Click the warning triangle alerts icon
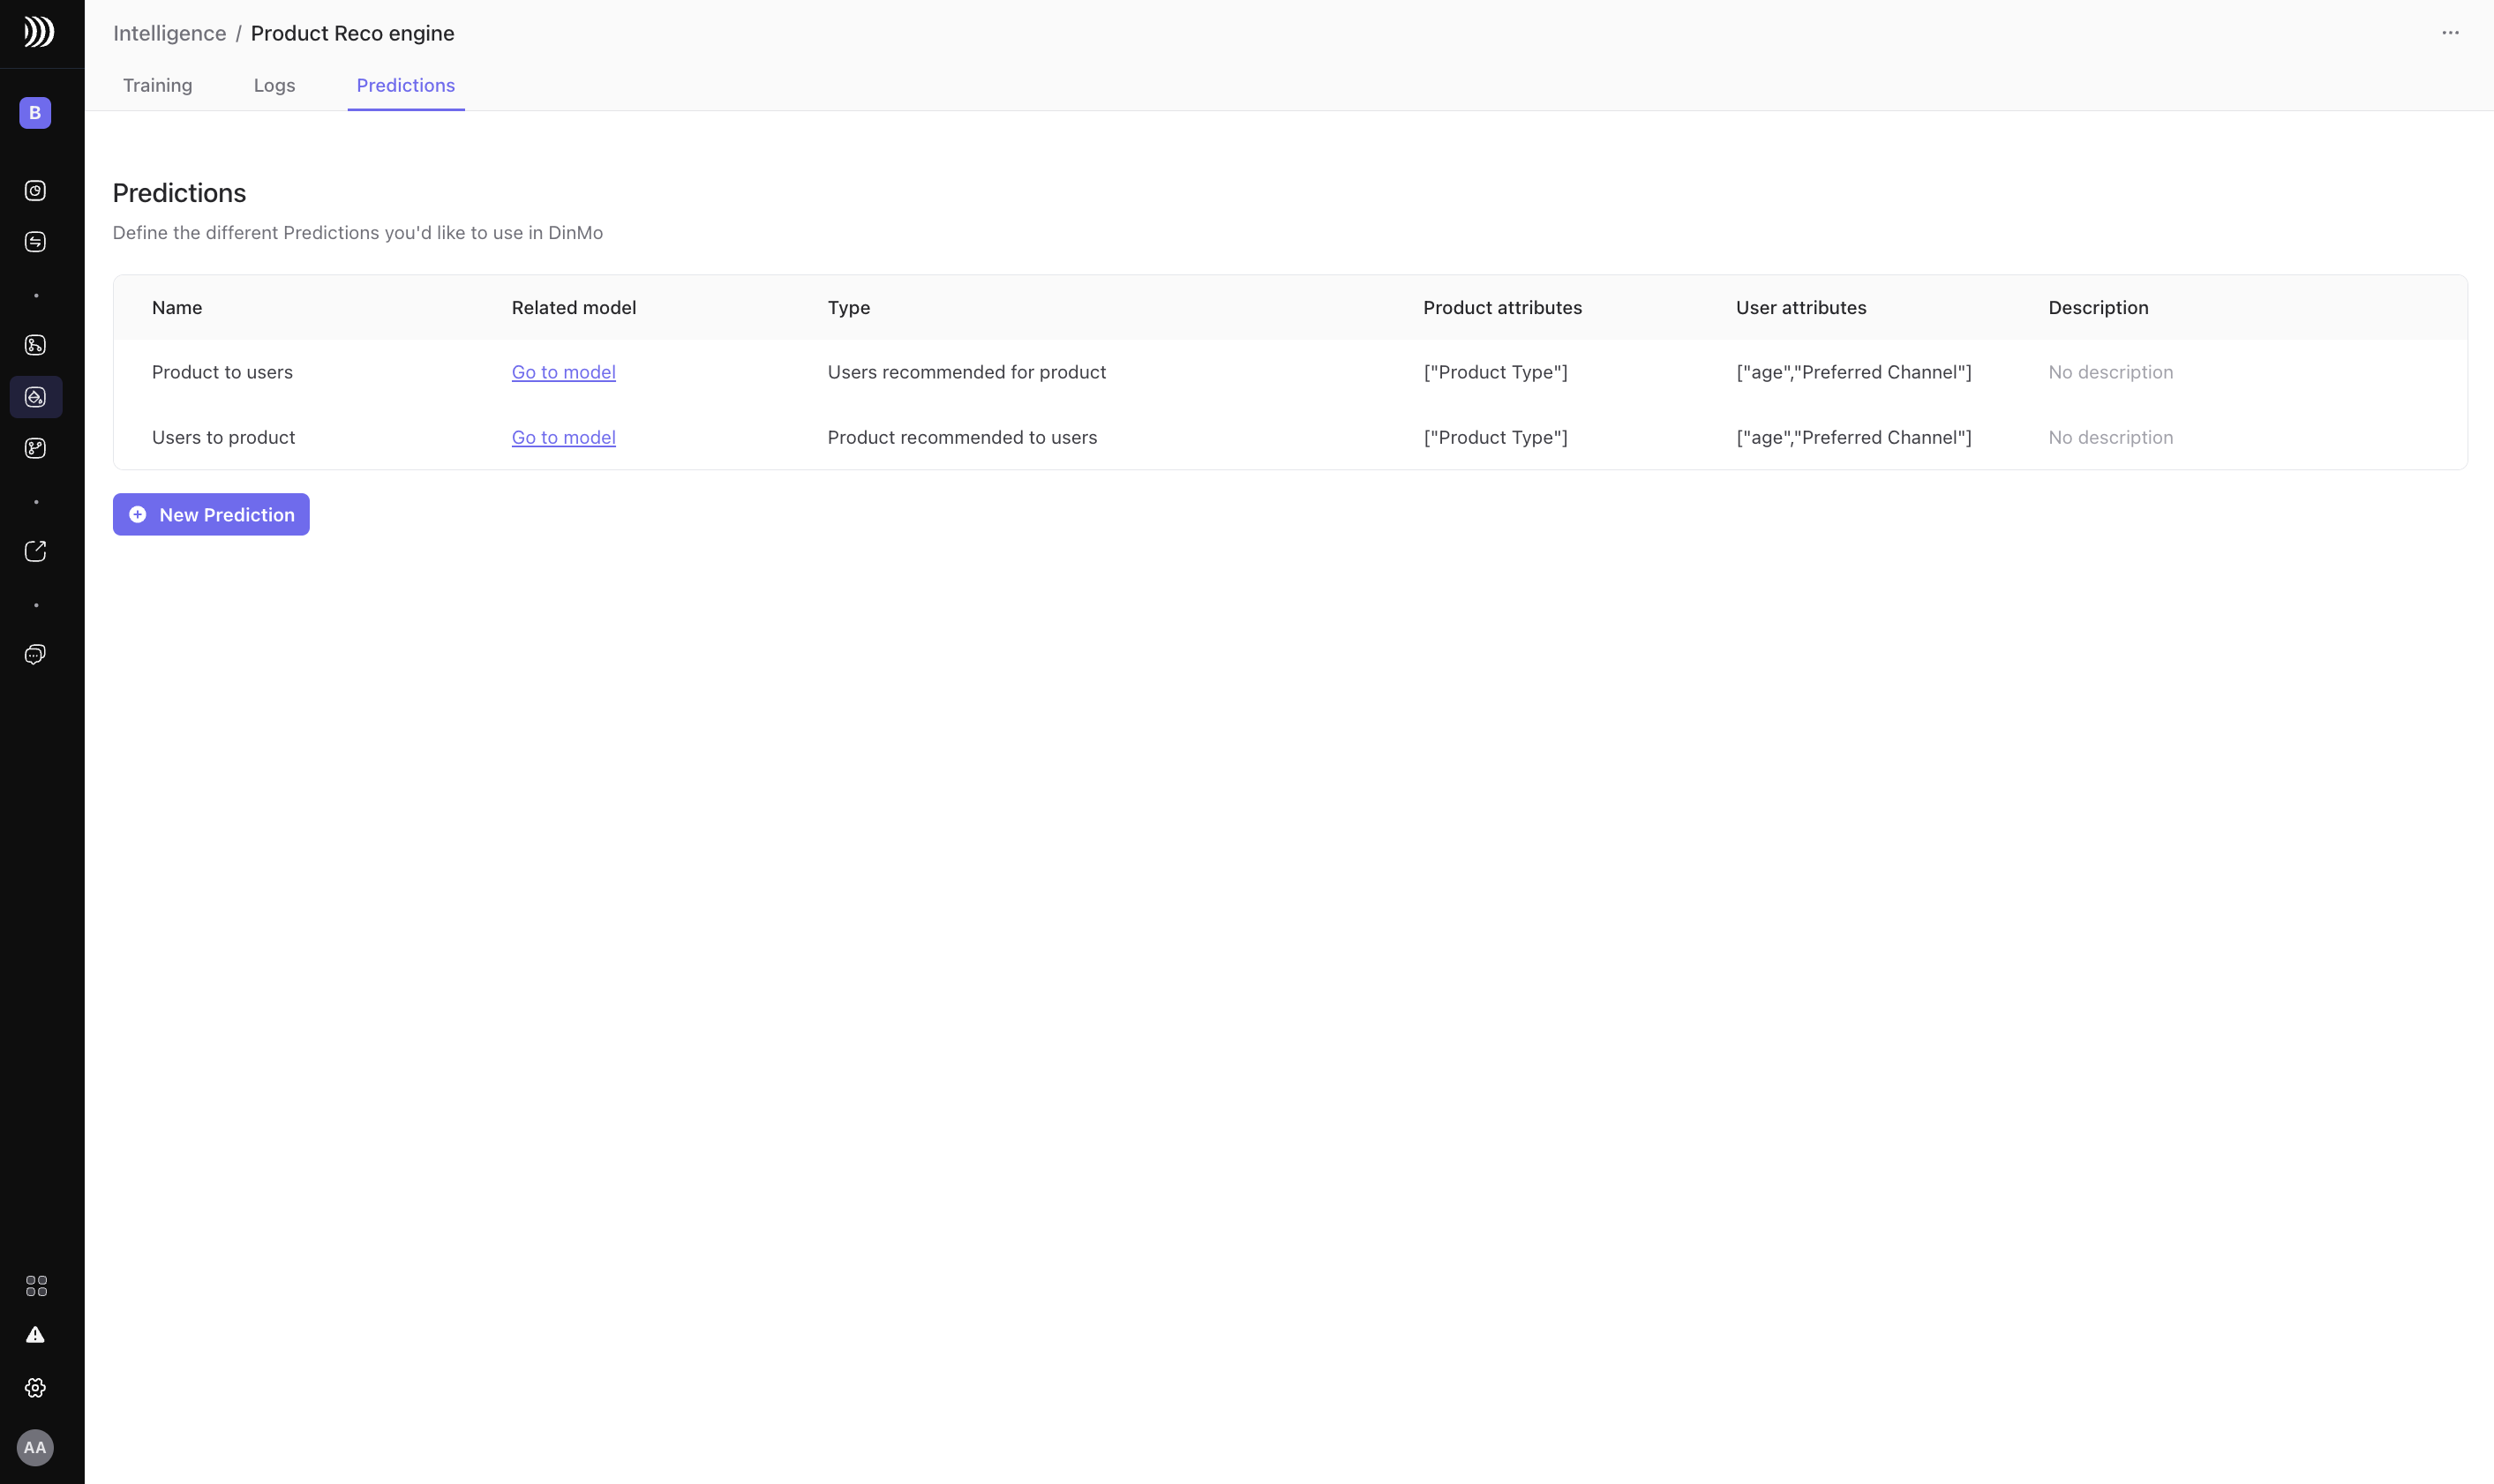2494x1484 pixels. (x=35, y=1335)
